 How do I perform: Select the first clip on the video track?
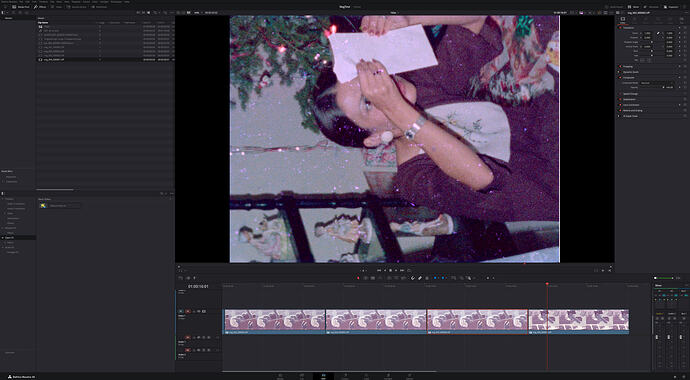pos(275,322)
